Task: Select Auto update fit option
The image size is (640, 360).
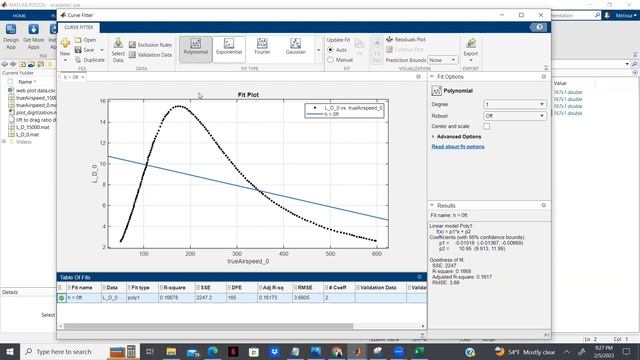Action: point(331,50)
